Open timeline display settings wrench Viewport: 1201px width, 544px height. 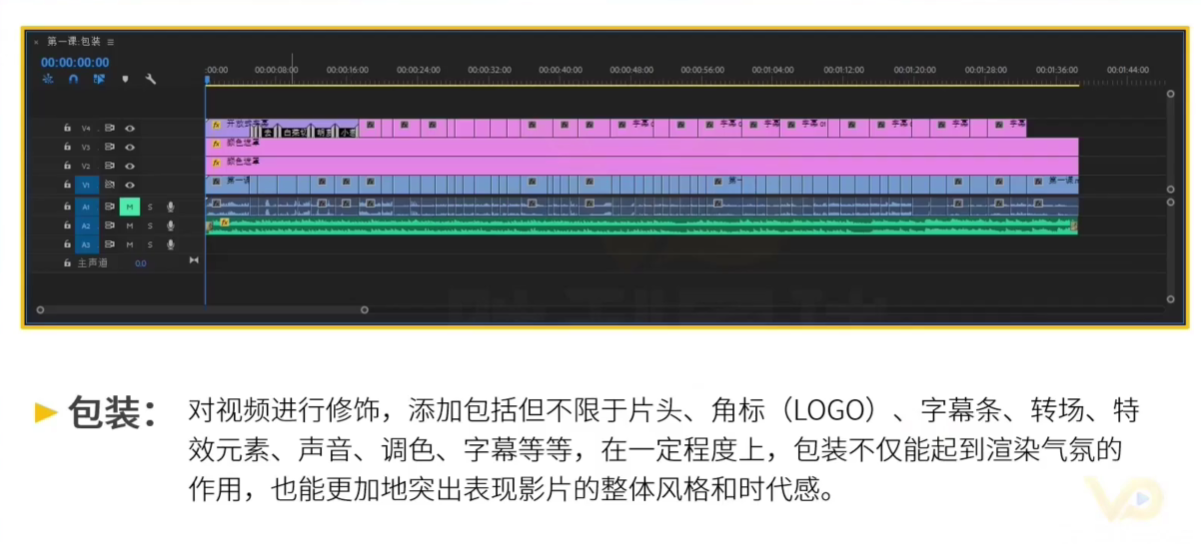[151, 79]
